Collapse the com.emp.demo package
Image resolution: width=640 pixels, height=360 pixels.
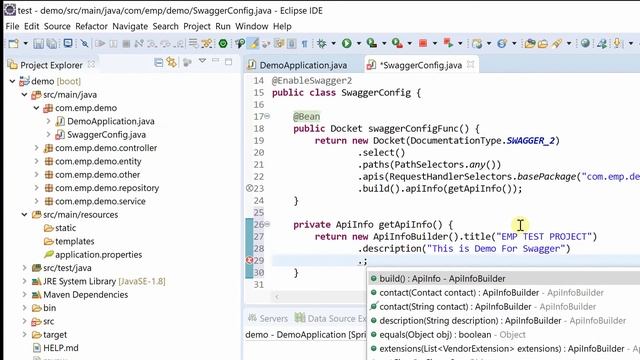click(36, 108)
